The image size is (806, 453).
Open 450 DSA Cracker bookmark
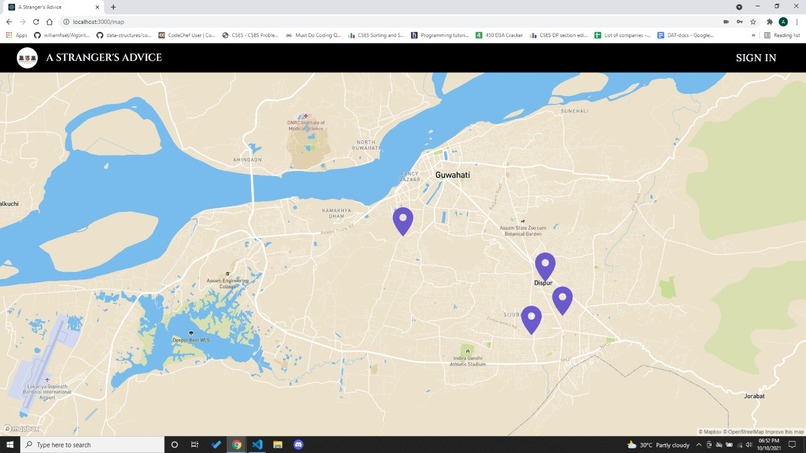(x=499, y=35)
